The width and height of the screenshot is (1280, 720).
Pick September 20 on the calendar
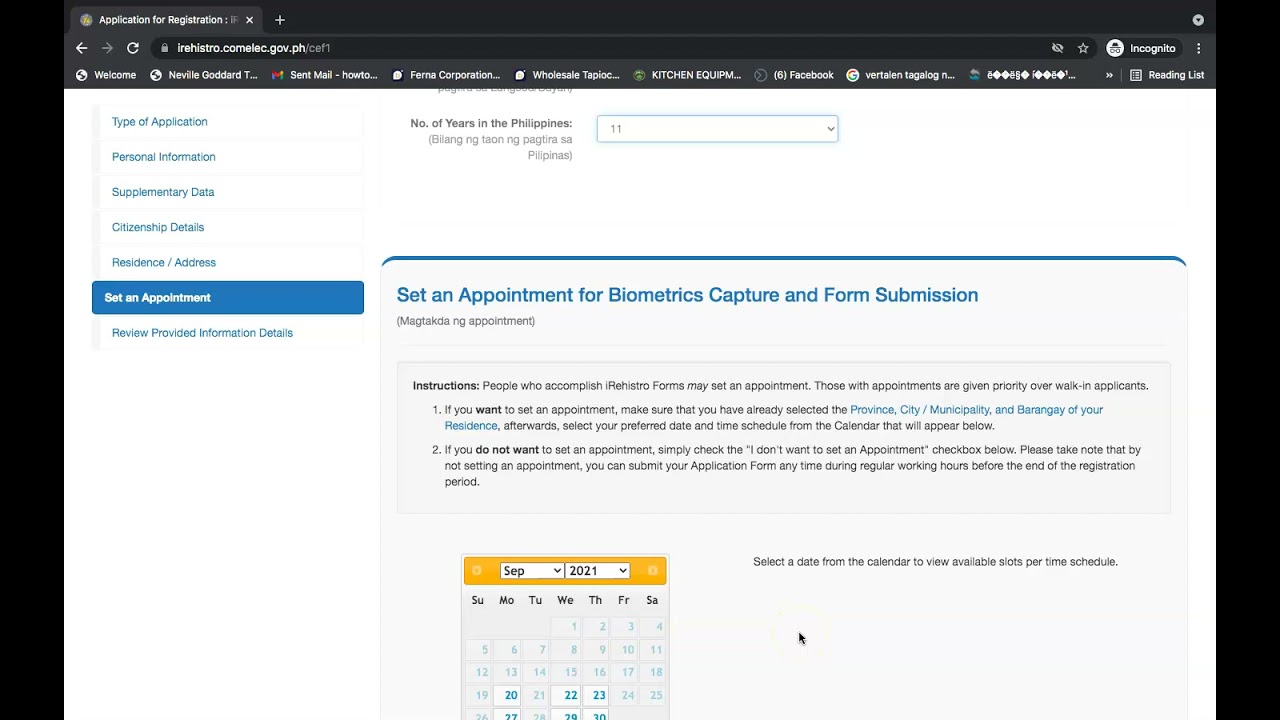507,696
